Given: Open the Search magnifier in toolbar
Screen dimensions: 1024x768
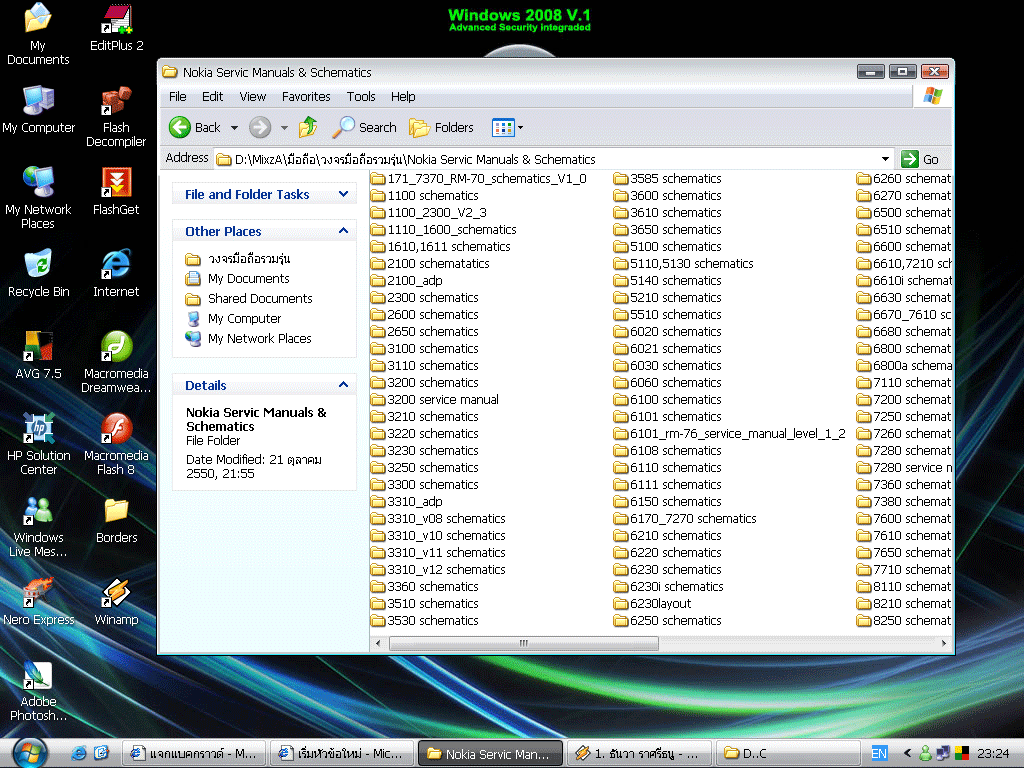Looking at the screenshot, I should [x=364, y=127].
